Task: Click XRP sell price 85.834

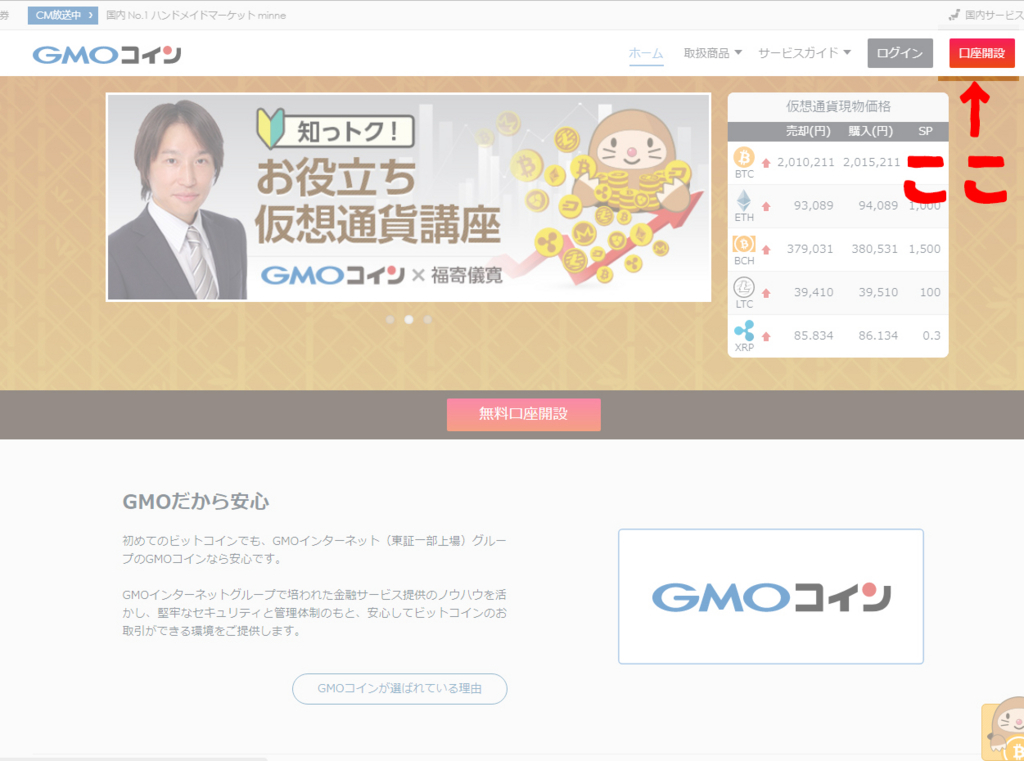Action: (x=814, y=336)
